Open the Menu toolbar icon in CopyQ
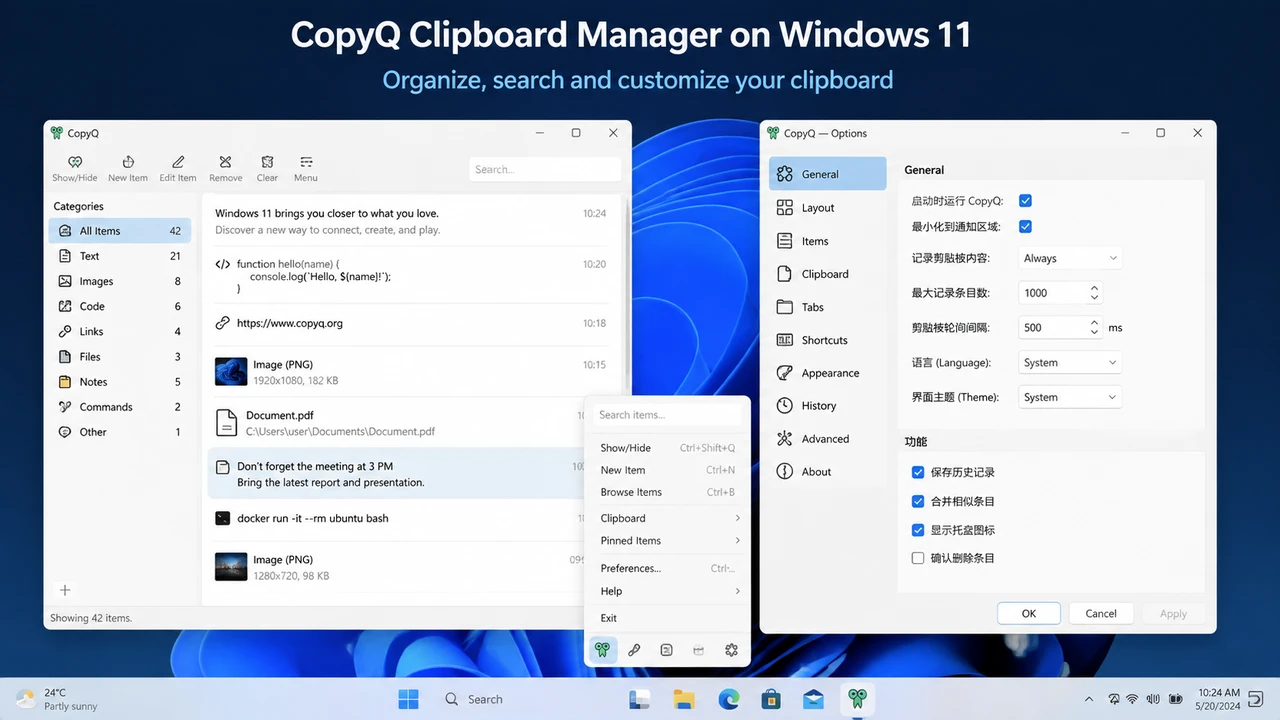This screenshot has width=1280, height=720. [306, 162]
